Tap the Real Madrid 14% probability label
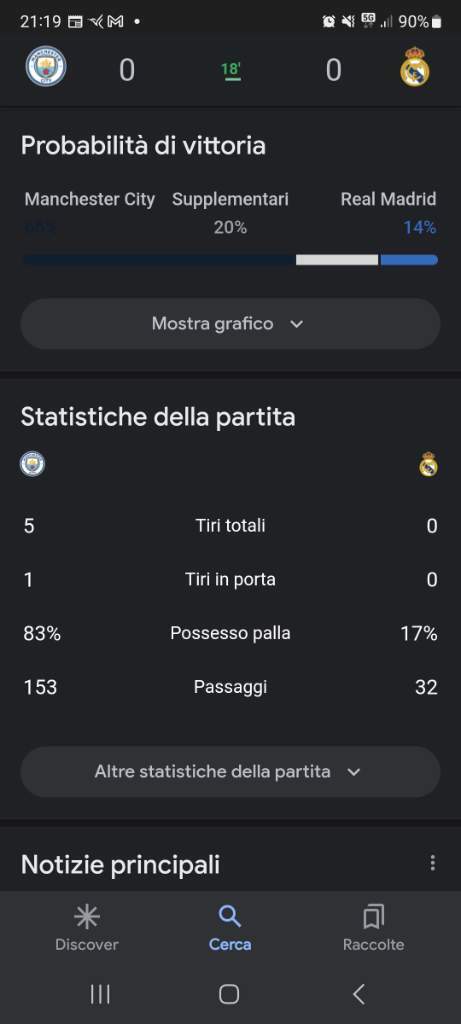The width and height of the screenshot is (461, 1024). coord(420,227)
